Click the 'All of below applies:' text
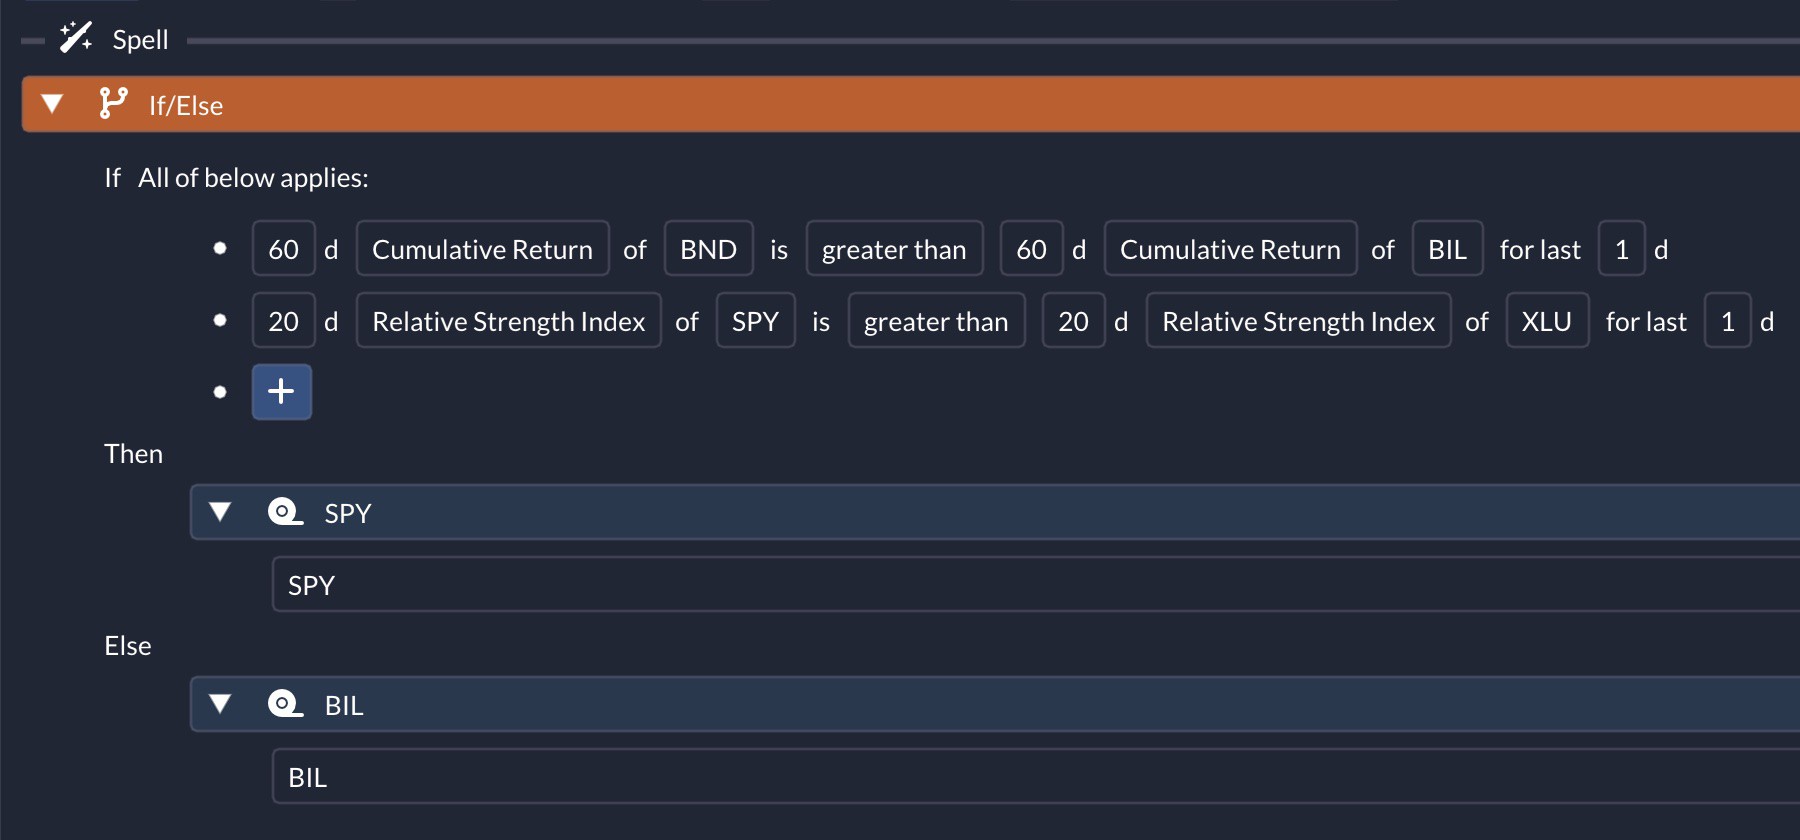This screenshot has width=1800, height=840. tap(253, 177)
